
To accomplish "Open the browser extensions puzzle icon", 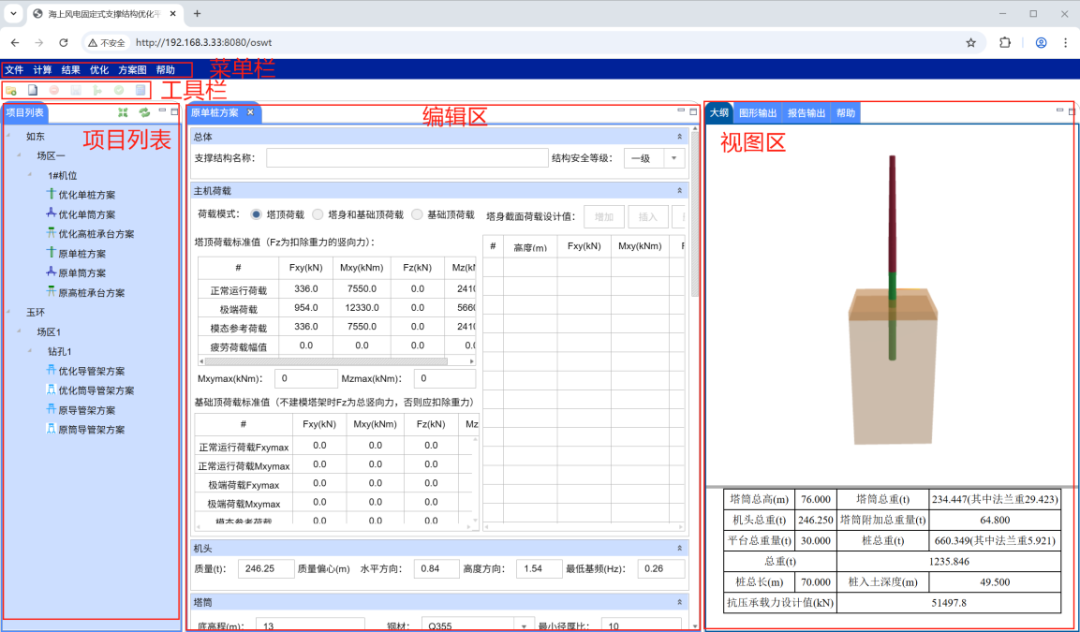I will [1005, 43].
